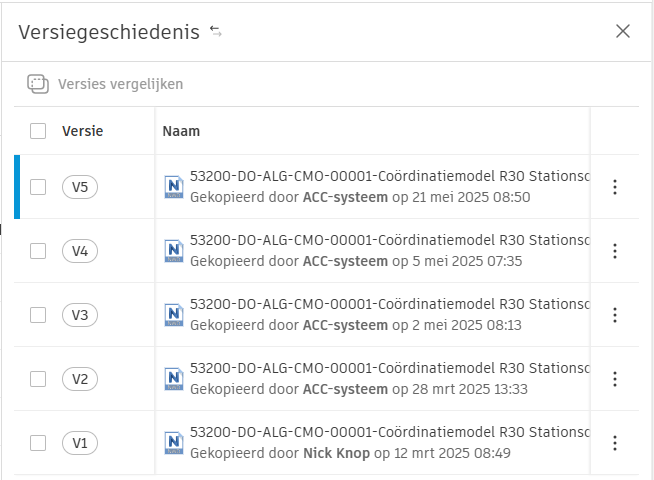
Task: Click the Navisworks file icon for V5
Action: (x=174, y=187)
